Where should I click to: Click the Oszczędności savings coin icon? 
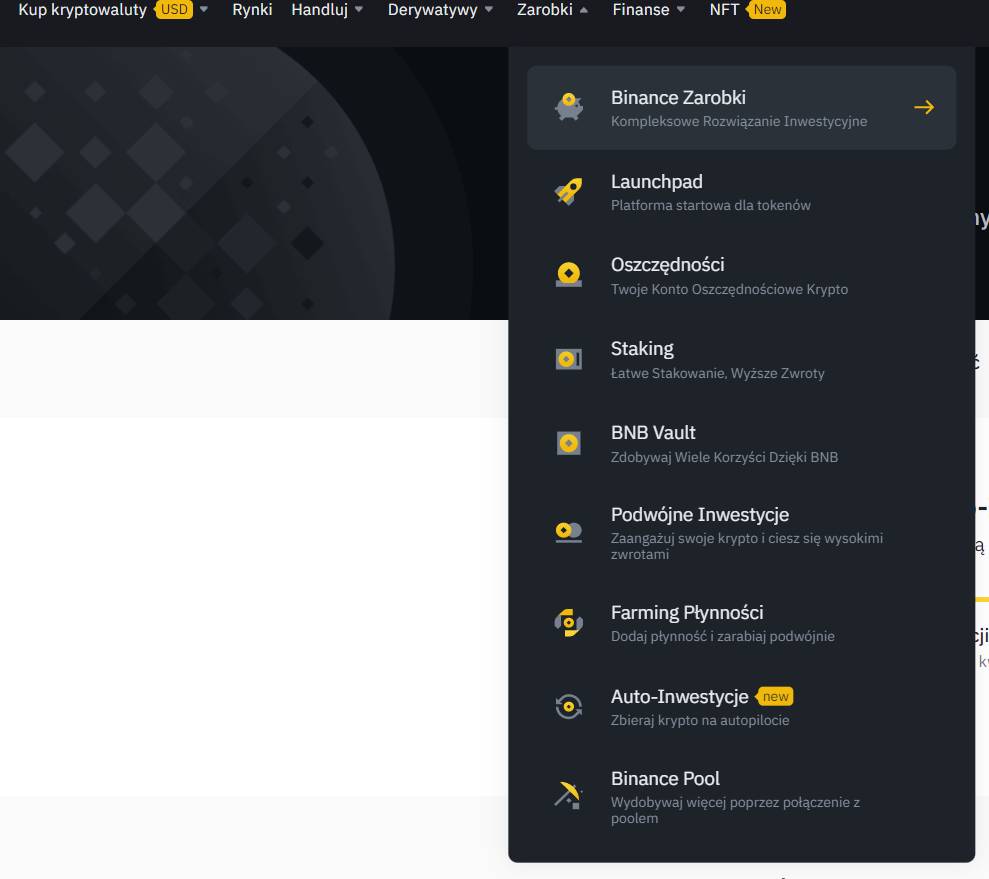tap(569, 275)
